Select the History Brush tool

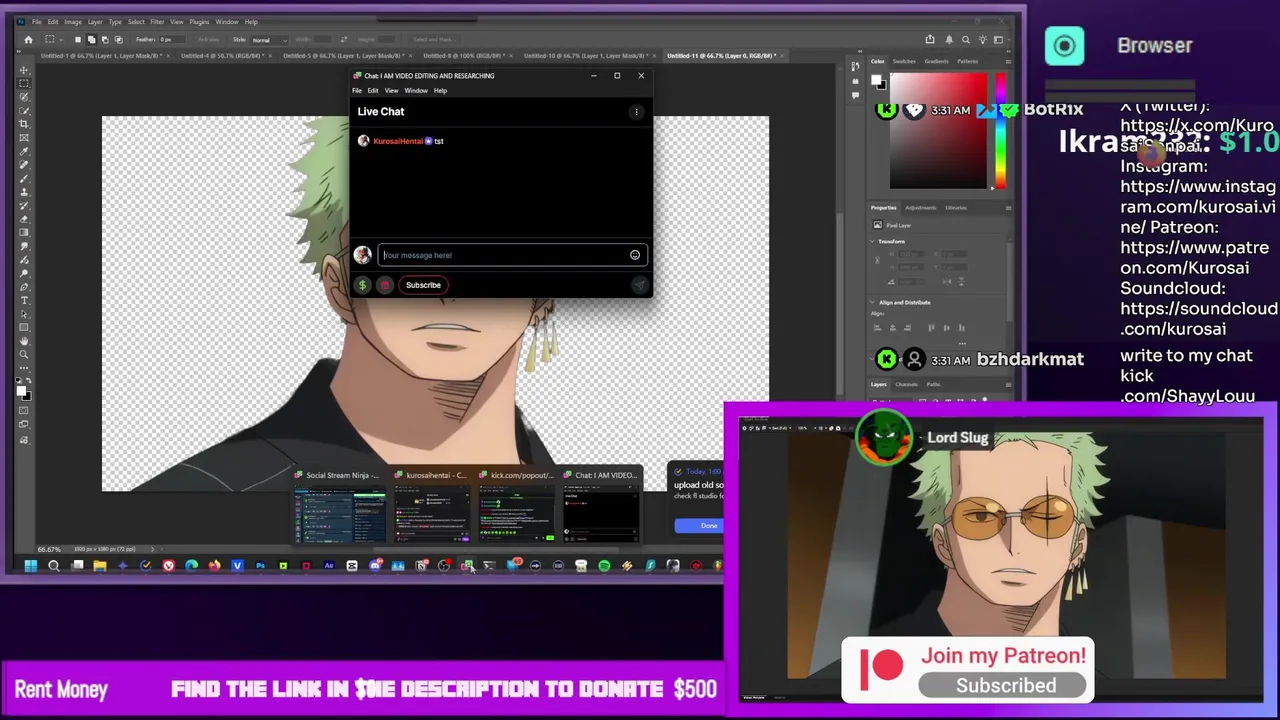(x=24, y=205)
